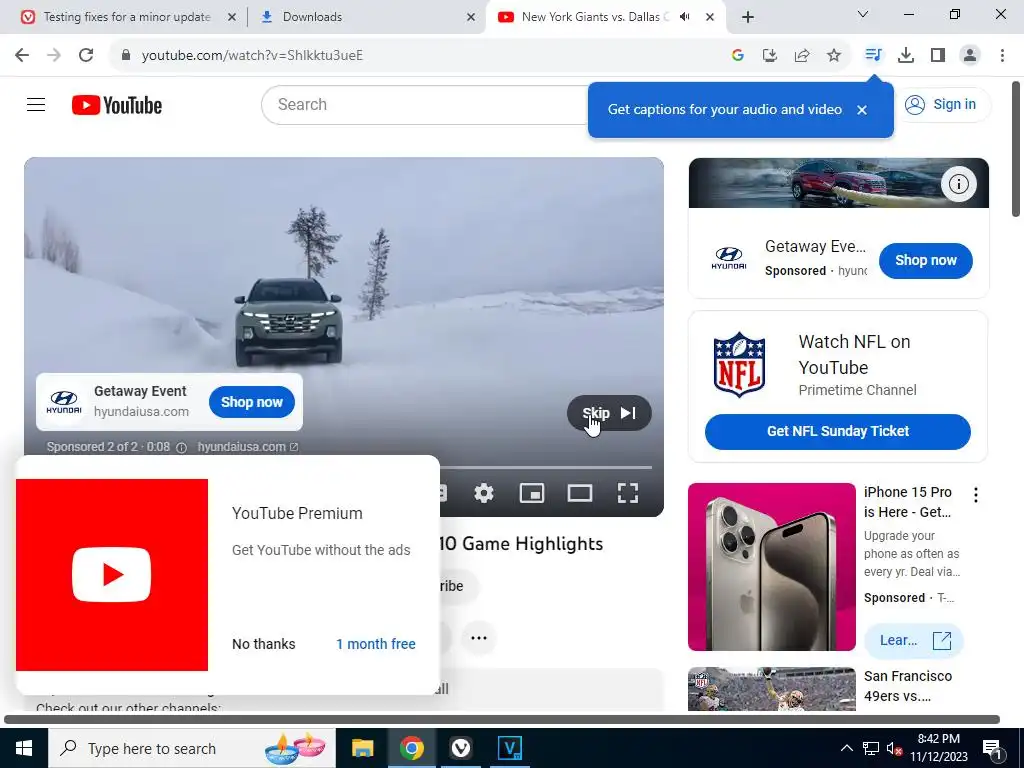Open Vivaldi browser from the taskbar

pos(460,748)
